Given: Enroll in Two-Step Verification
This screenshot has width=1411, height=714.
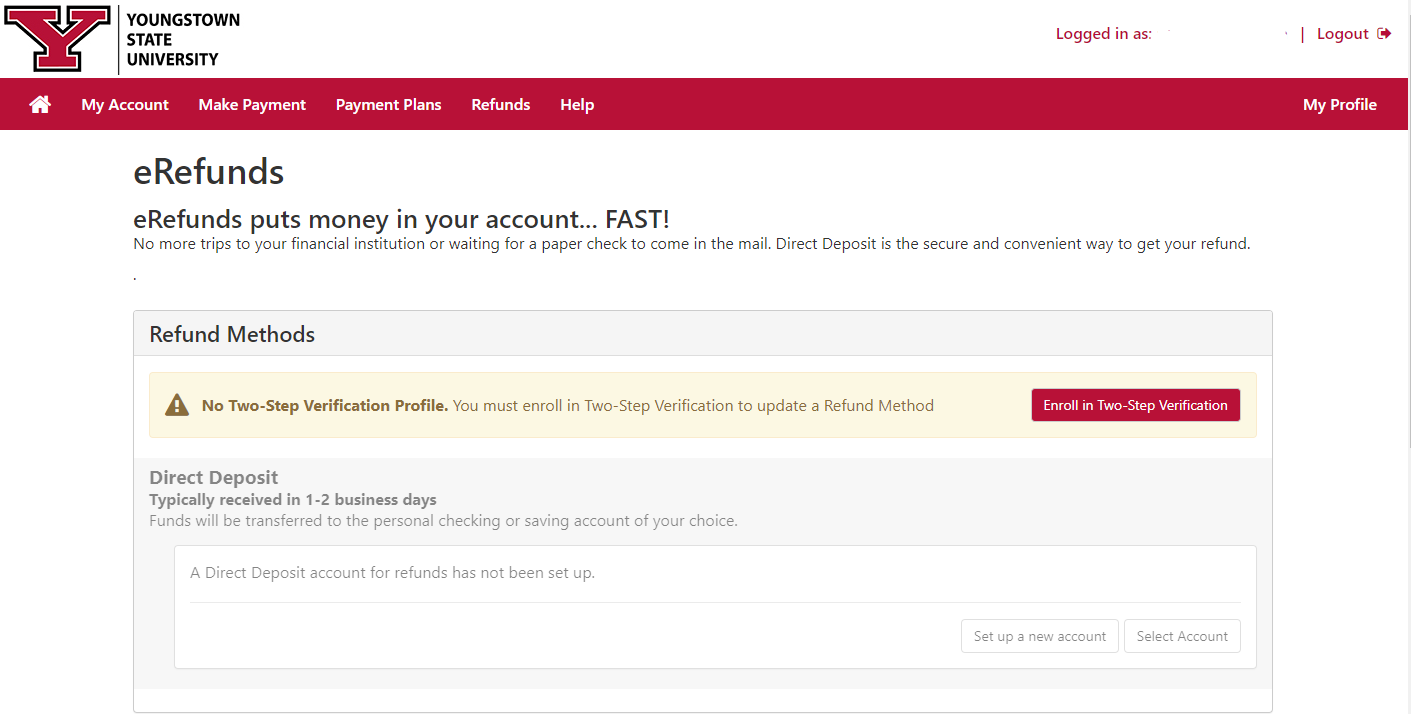Looking at the screenshot, I should [1136, 405].
